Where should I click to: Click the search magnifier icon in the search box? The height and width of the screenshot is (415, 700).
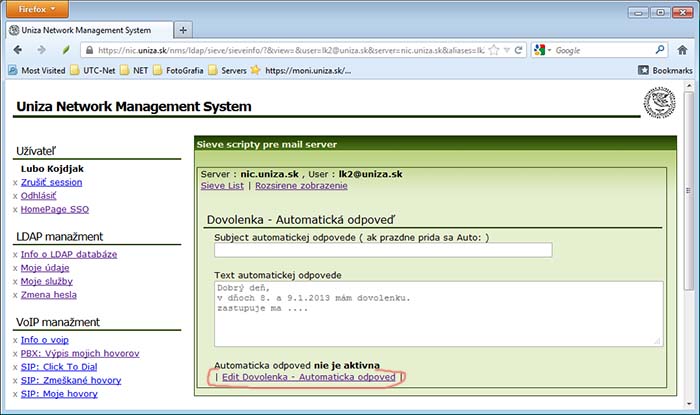coord(660,50)
